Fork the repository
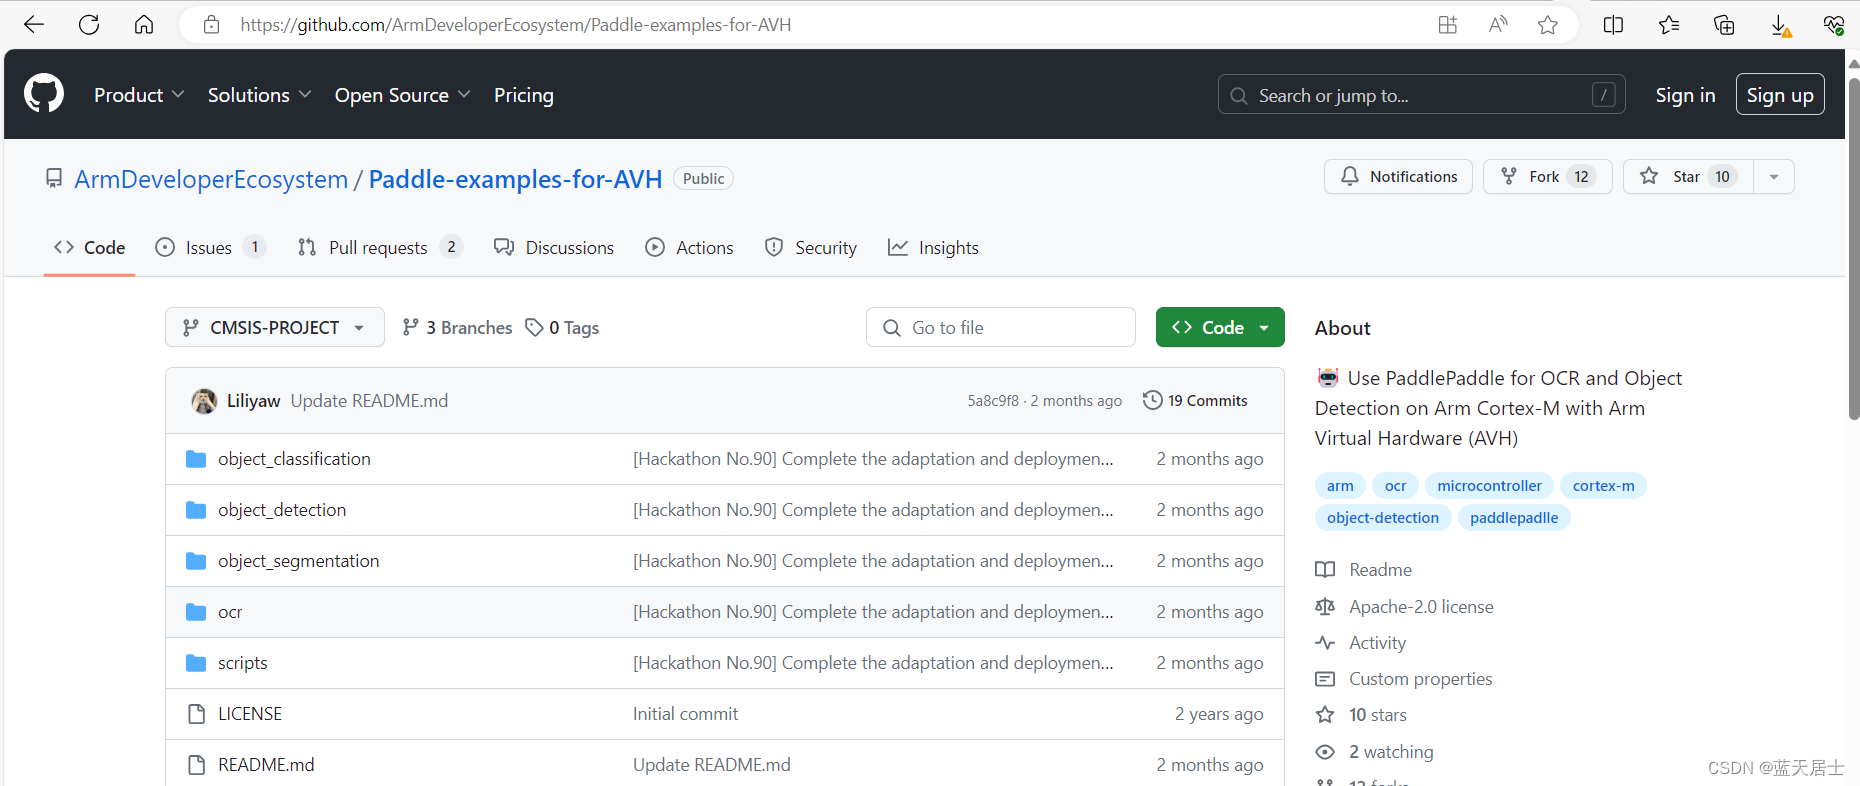The height and width of the screenshot is (786, 1860). pyautogui.click(x=1547, y=177)
